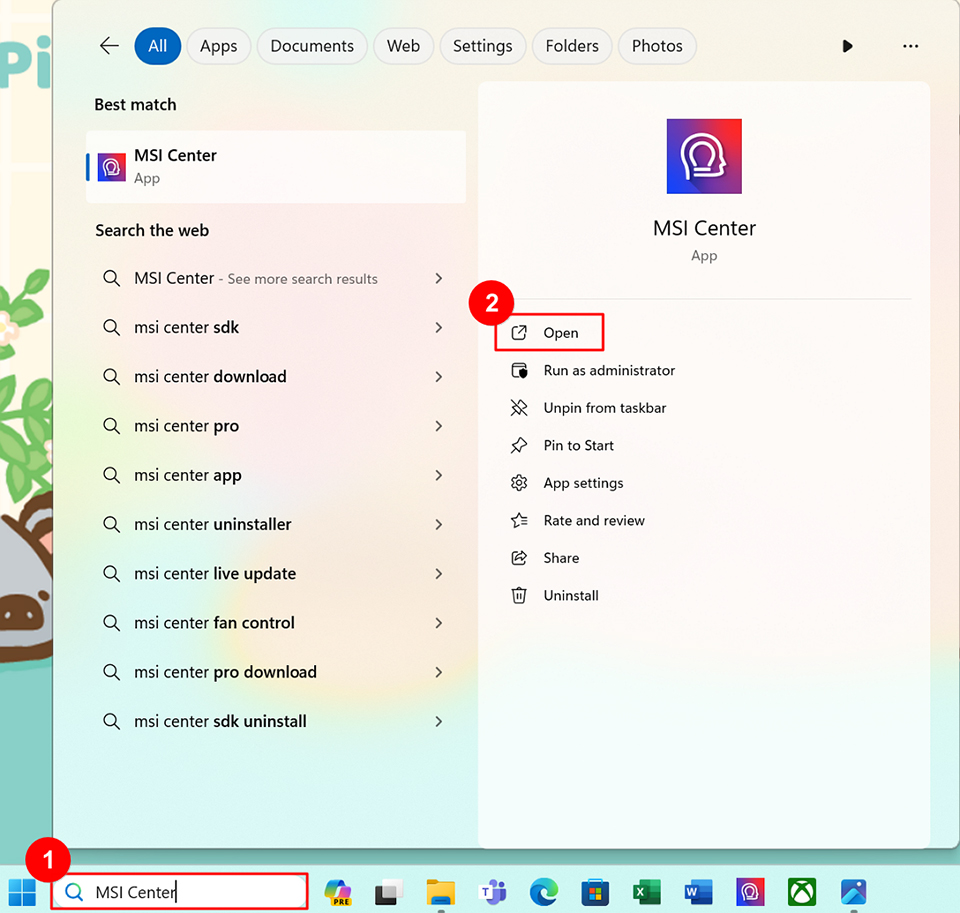
Task: Click the Pin to Start pushpin icon
Action: pos(519,445)
